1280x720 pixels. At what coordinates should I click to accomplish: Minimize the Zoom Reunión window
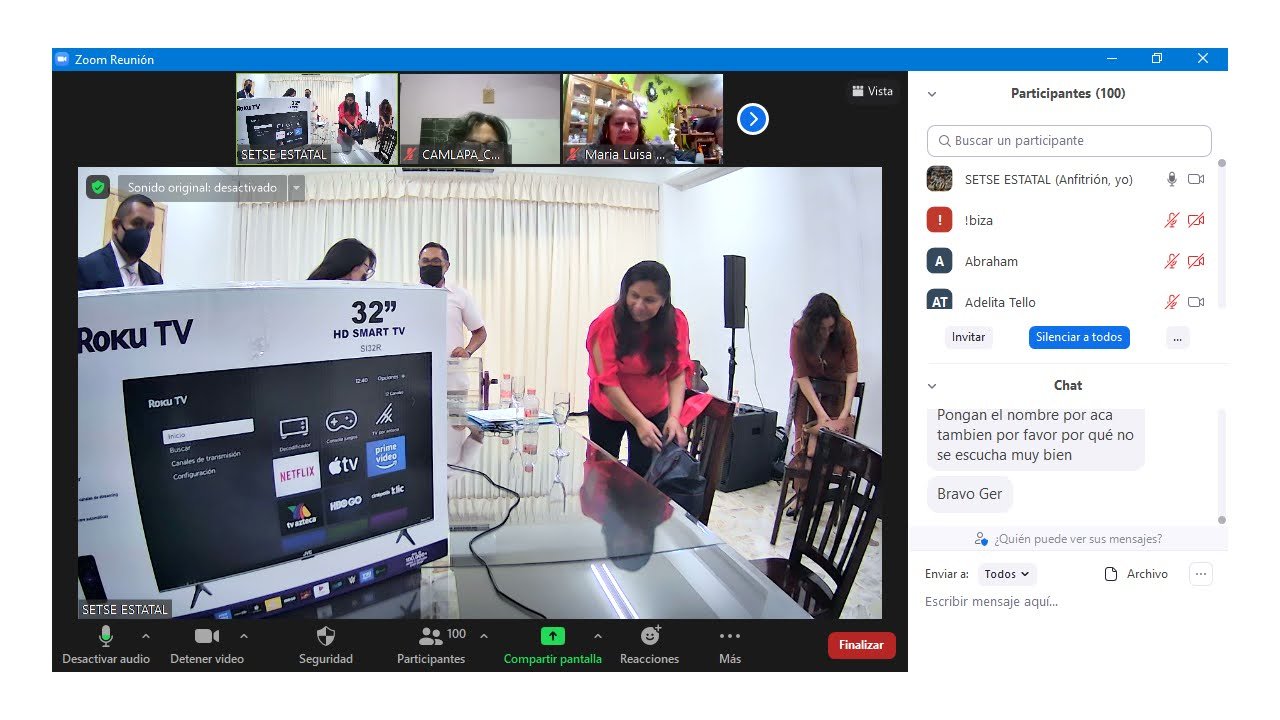(1111, 59)
